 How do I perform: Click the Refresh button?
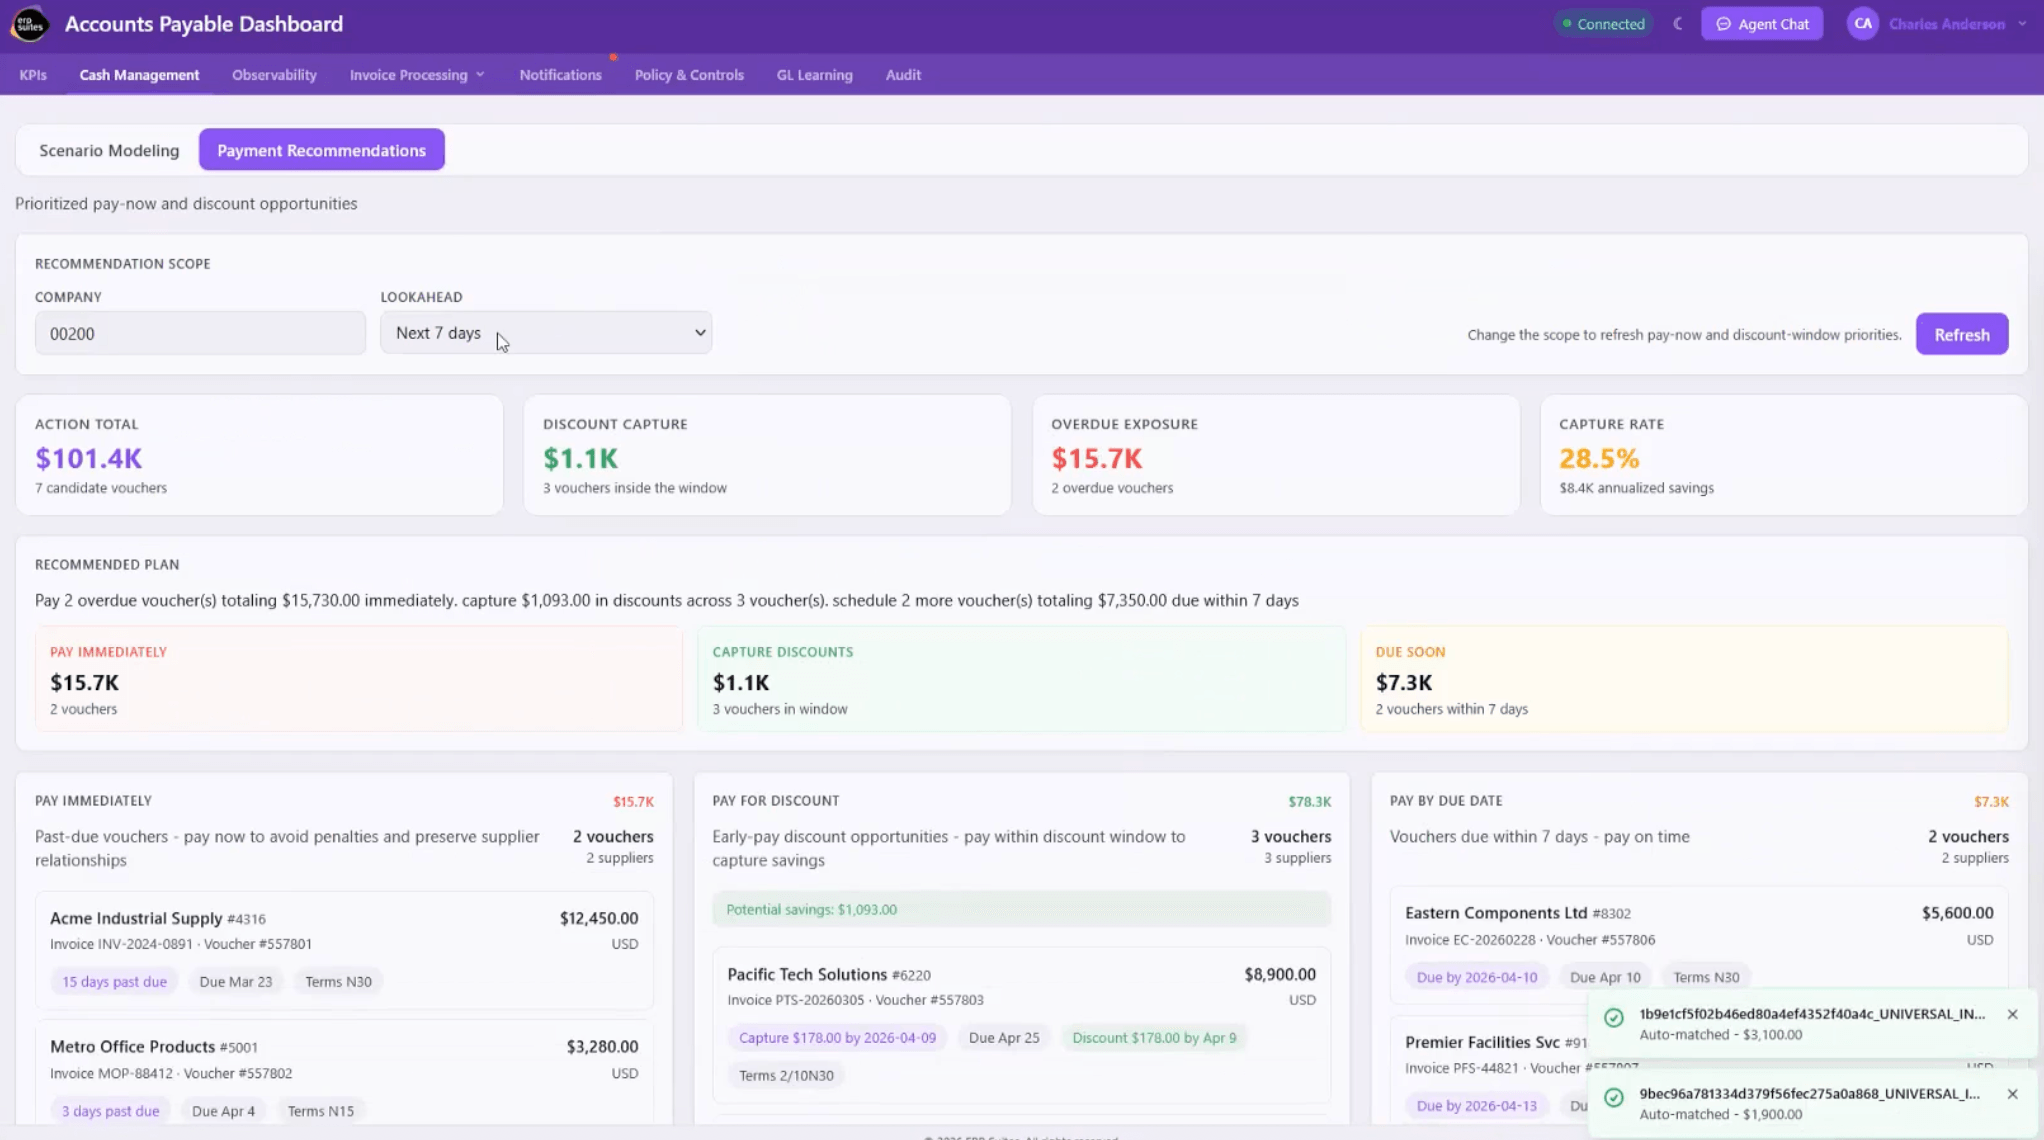(x=1961, y=334)
